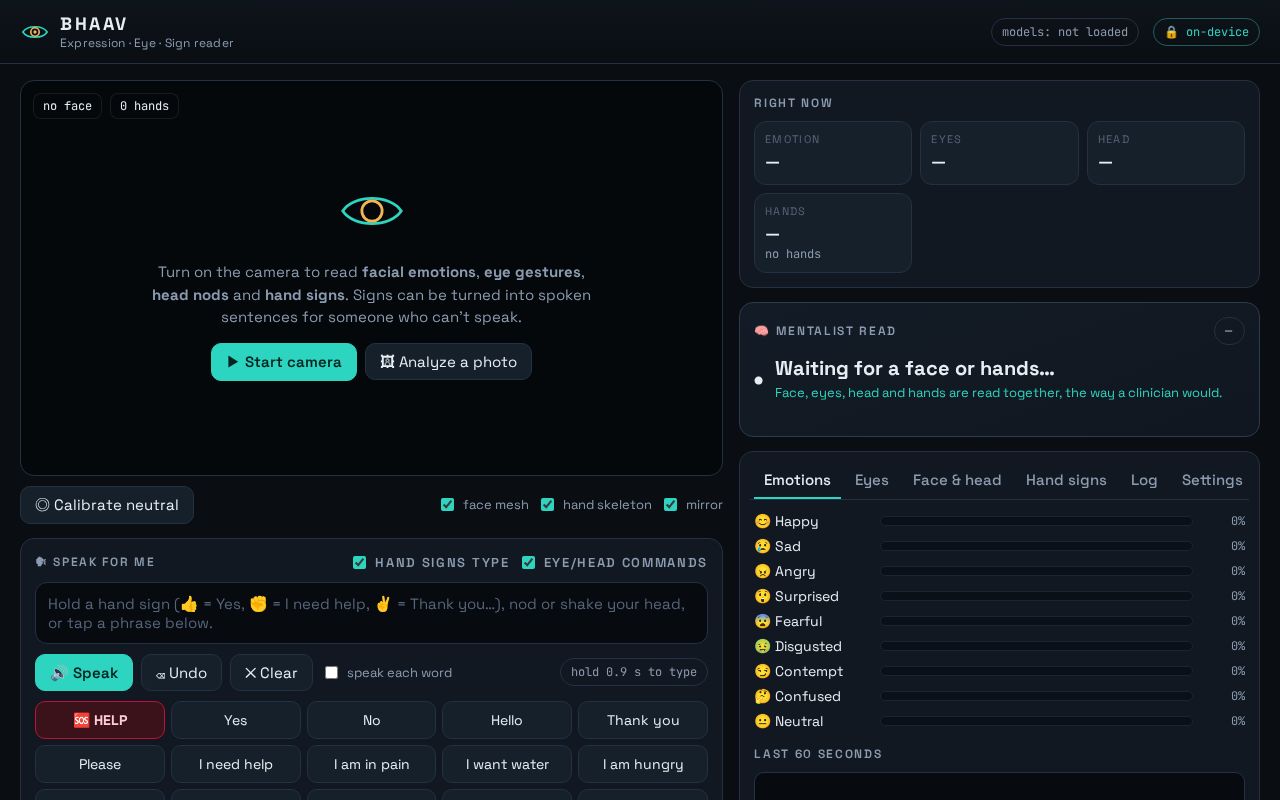Click the hold 0.9 s to type badge
This screenshot has width=1280, height=800.
click(x=634, y=672)
